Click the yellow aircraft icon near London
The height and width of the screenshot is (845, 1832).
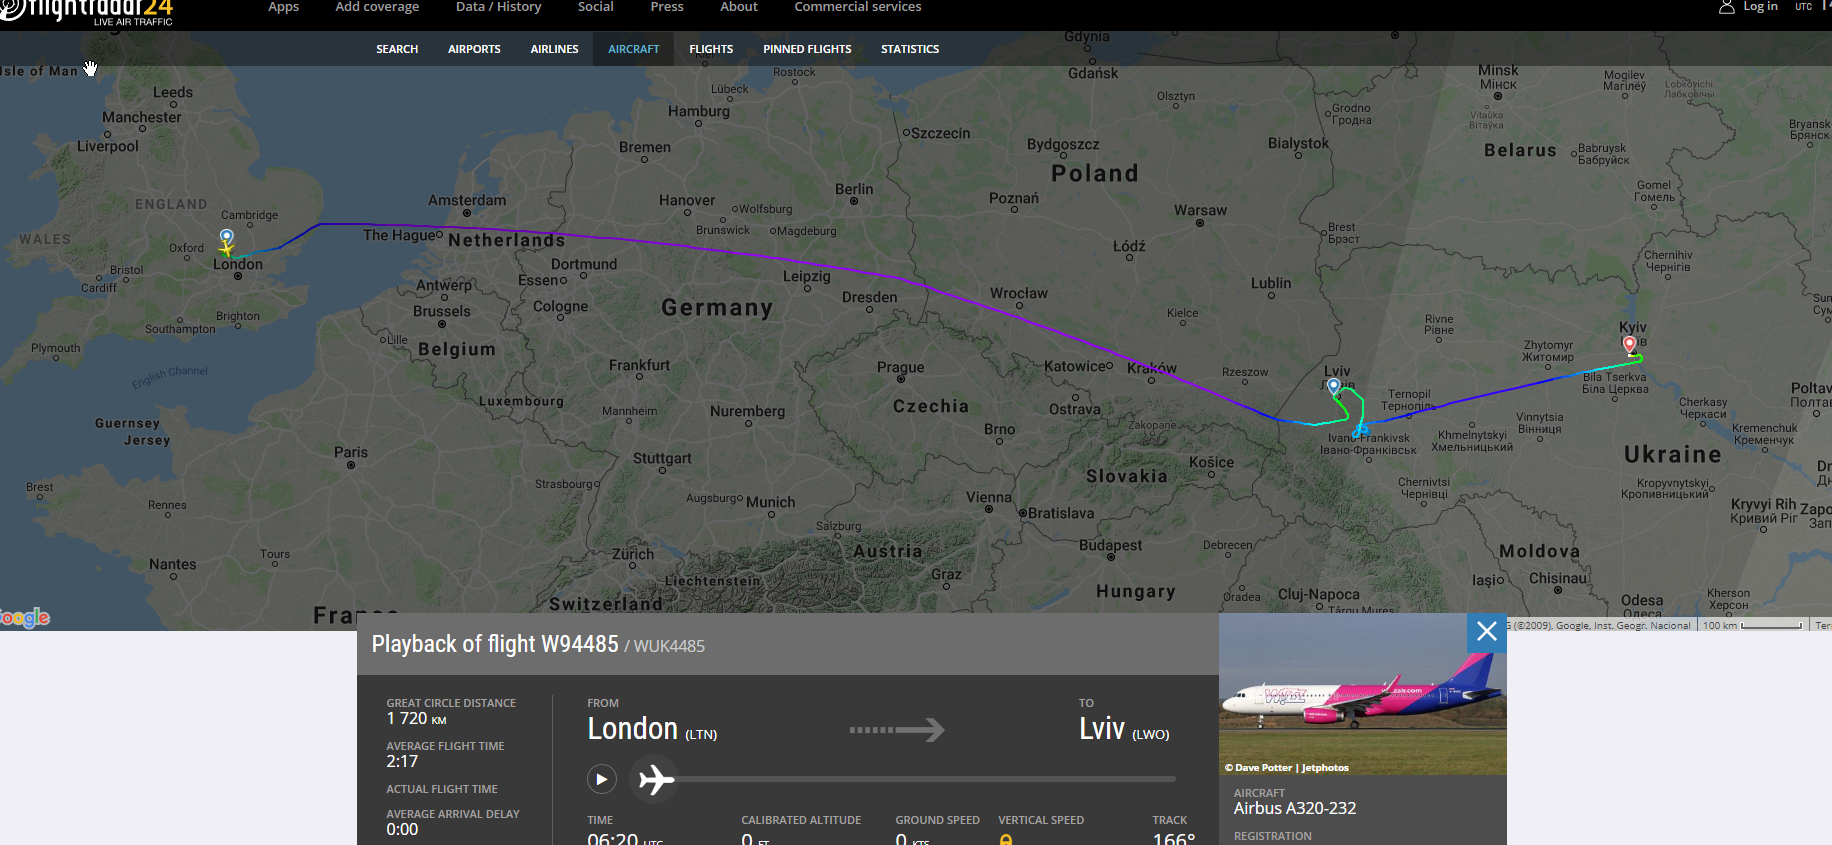(227, 249)
